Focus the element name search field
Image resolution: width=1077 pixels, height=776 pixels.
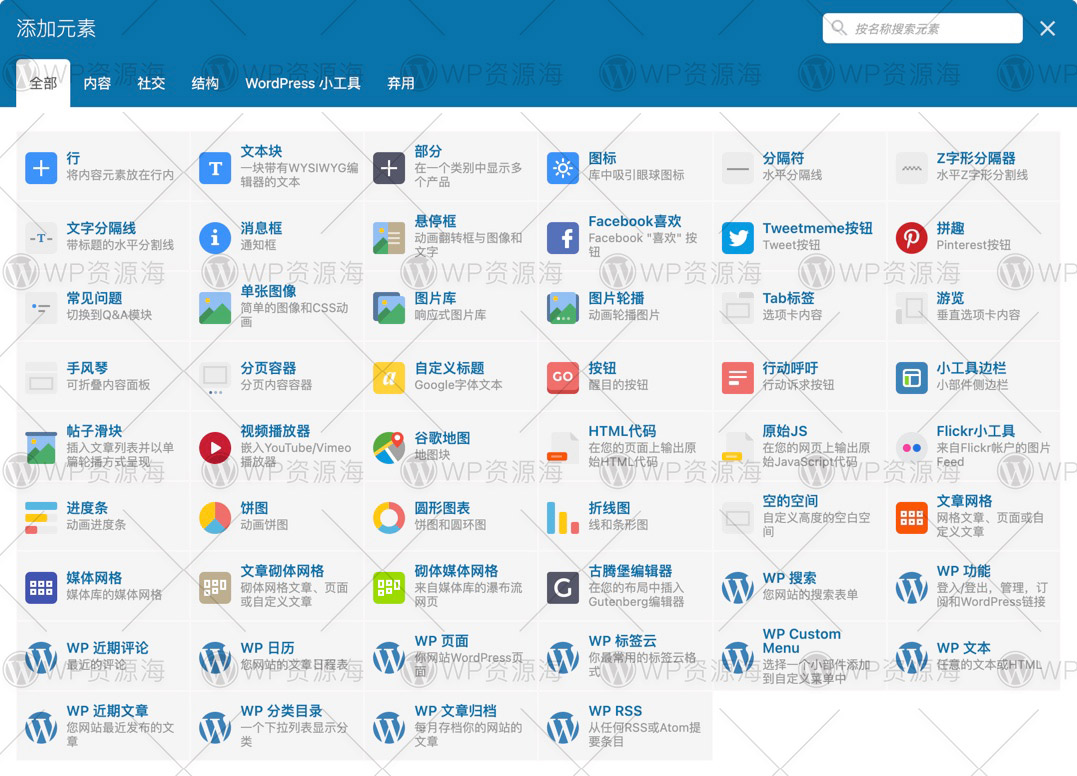click(x=922, y=28)
